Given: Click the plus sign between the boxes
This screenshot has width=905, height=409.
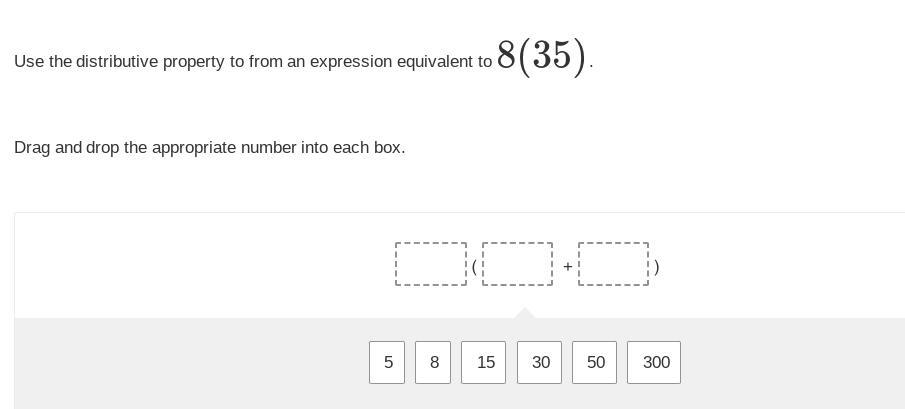Looking at the screenshot, I should coord(567,267).
